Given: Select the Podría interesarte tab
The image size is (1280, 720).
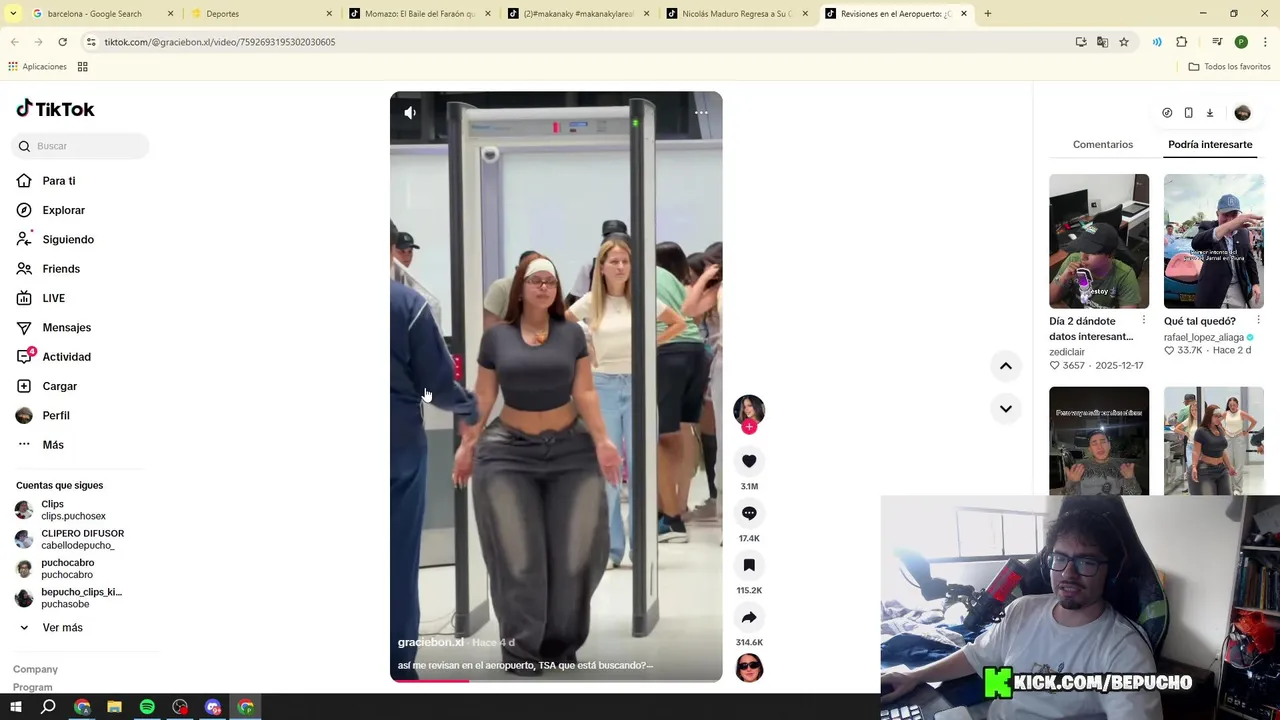Looking at the screenshot, I should pyautogui.click(x=1210, y=145).
